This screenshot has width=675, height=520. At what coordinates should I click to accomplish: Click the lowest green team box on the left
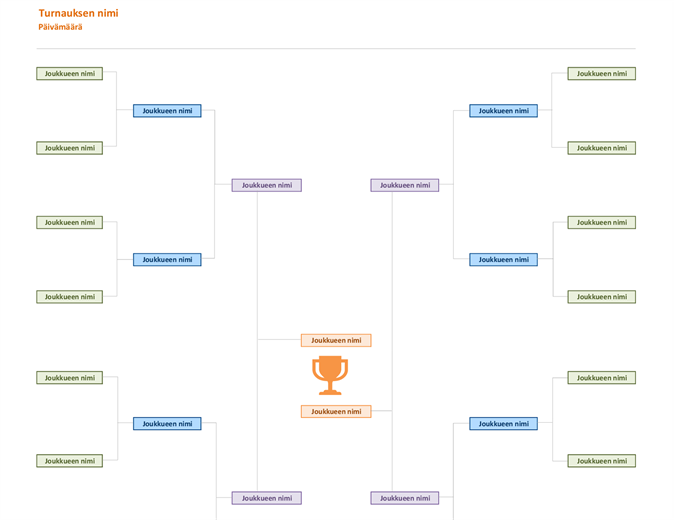point(69,461)
